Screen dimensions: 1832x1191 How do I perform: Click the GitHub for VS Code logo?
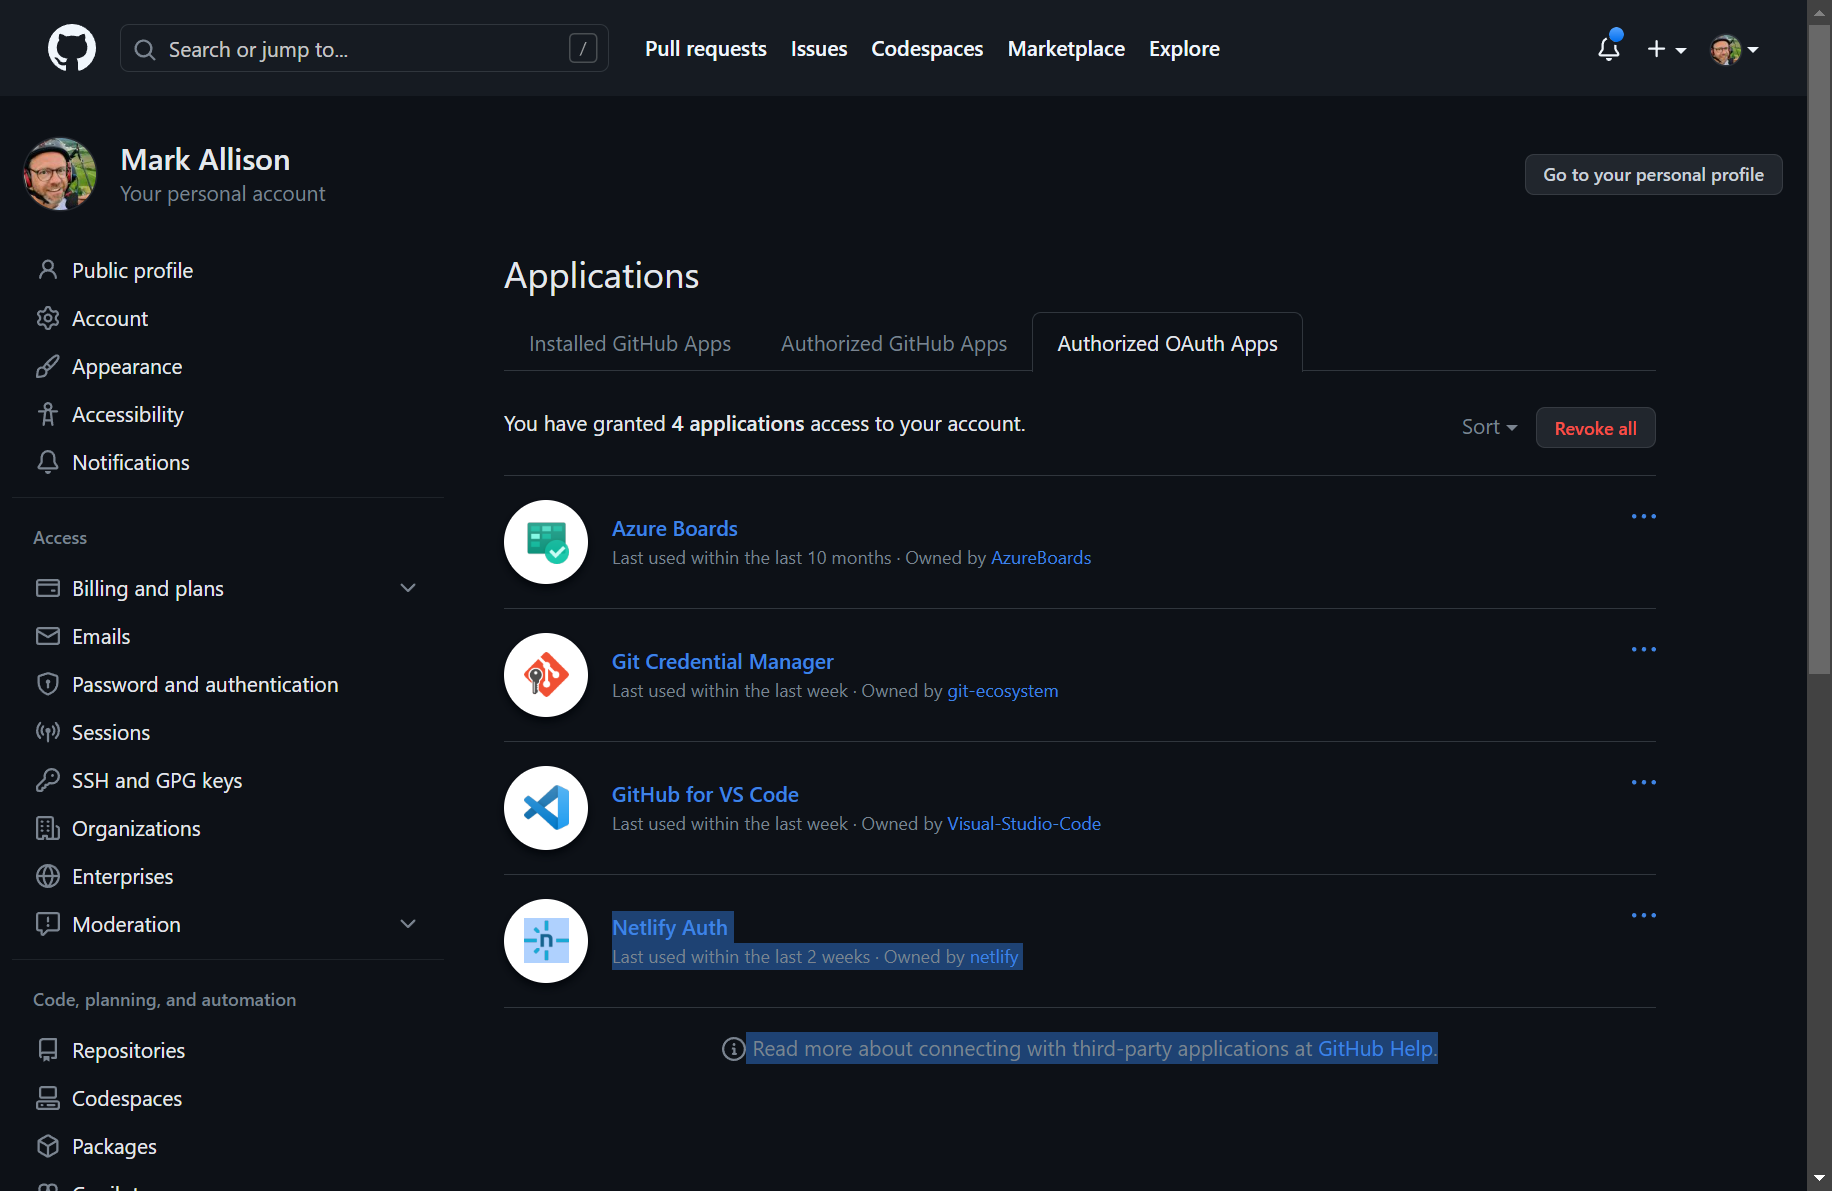tap(546, 808)
